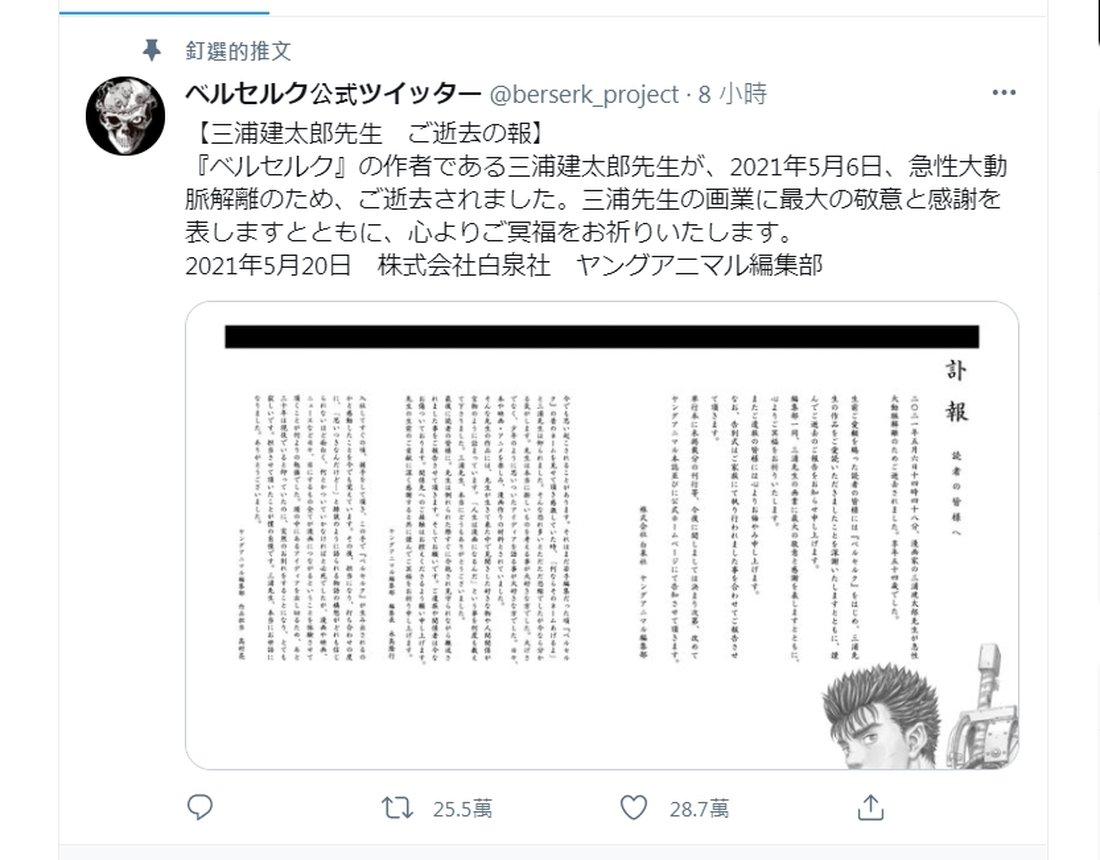The width and height of the screenshot is (1100, 860).
Task: Click the skull profile avatar
Action: 126,116
